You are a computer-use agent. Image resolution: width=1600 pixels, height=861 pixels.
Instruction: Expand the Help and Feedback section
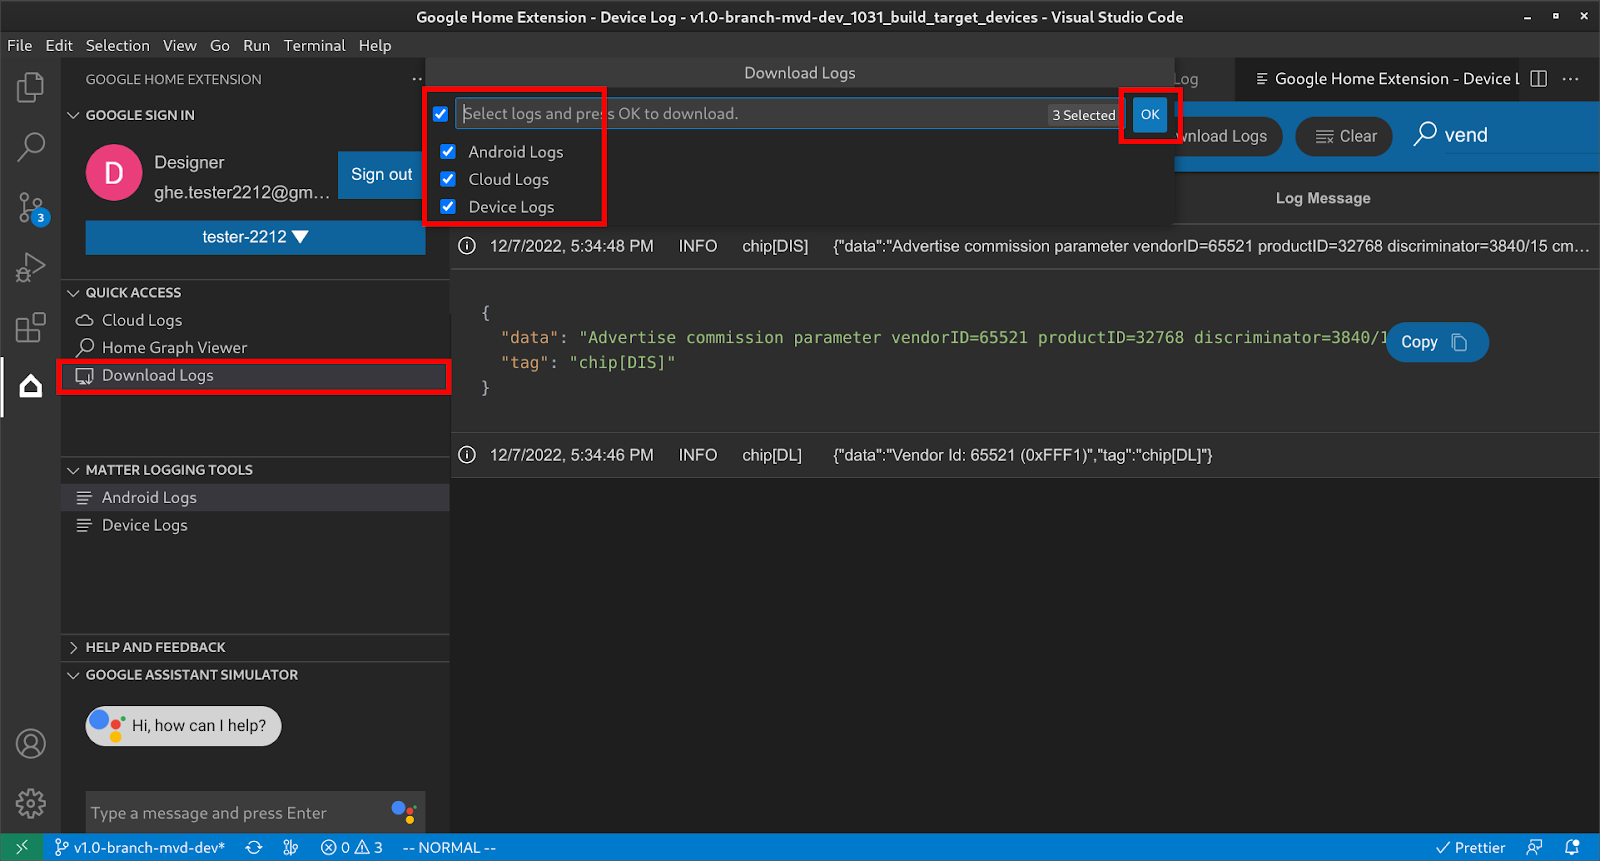tap(155, 647)
